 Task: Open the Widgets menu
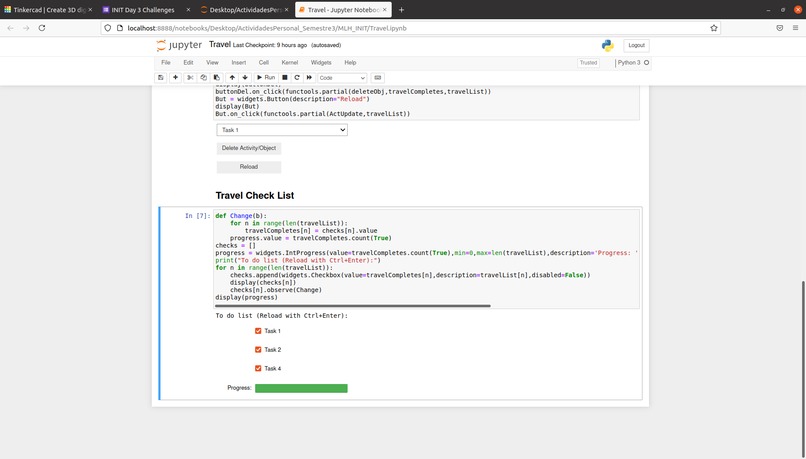point(321,63)
